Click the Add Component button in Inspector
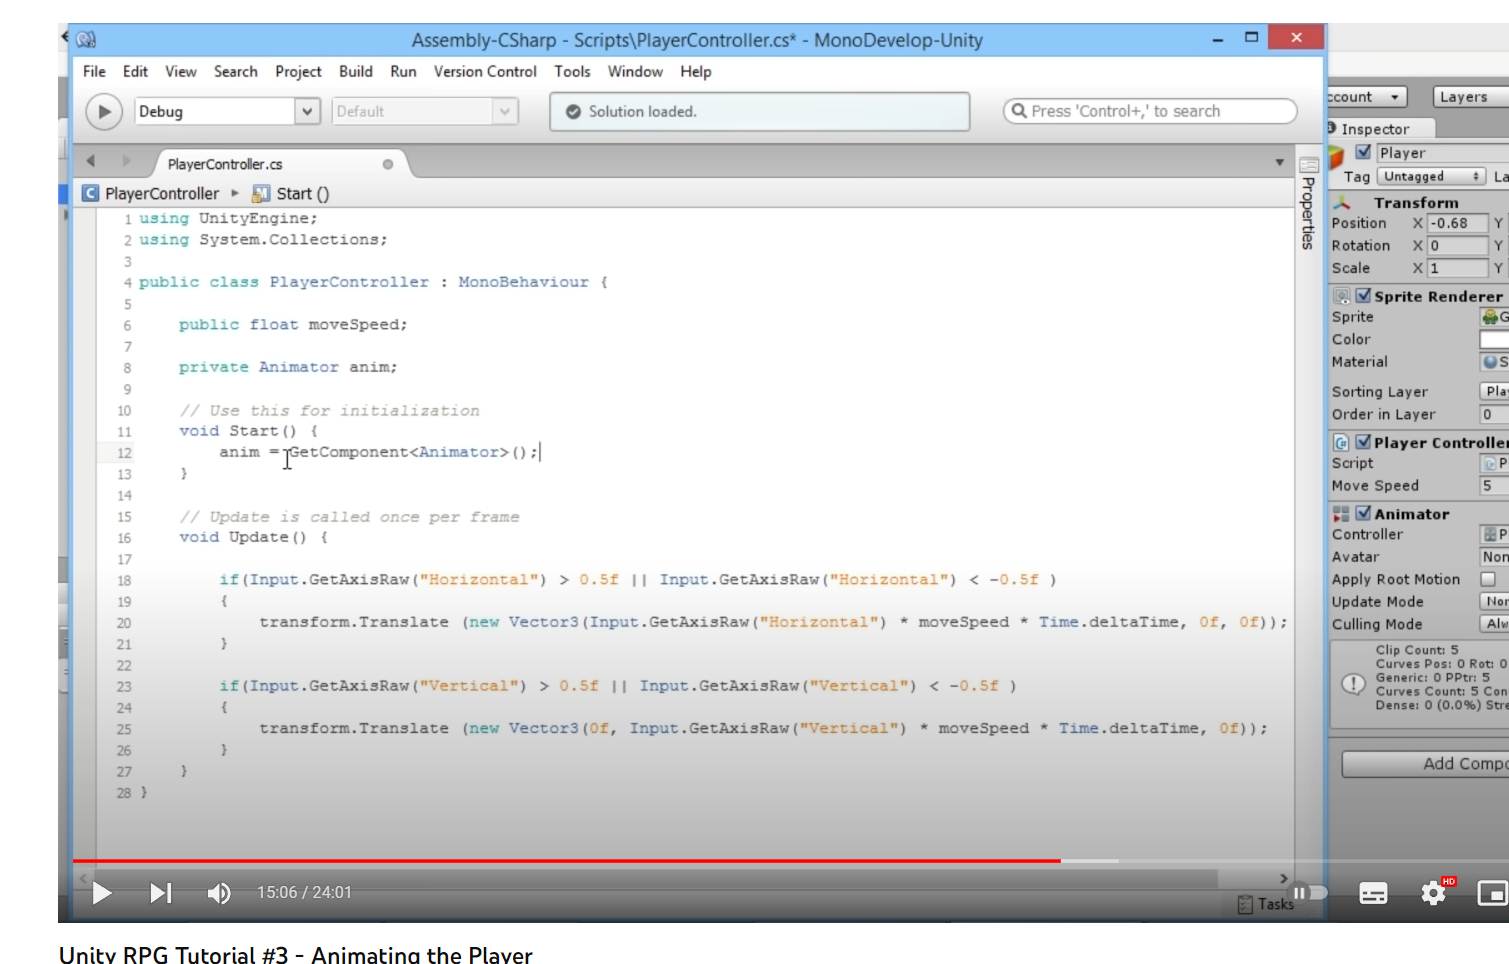1509x964 pixels. click(1425, 763)
